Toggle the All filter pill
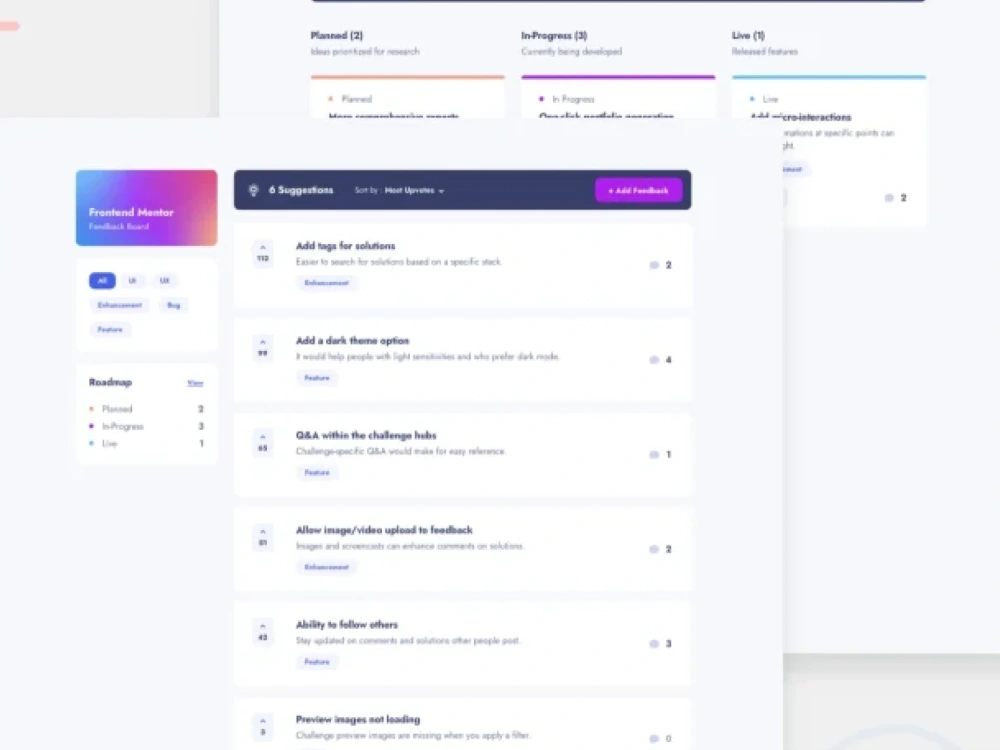The image size is (1000, 750). (x=101, y=281)
